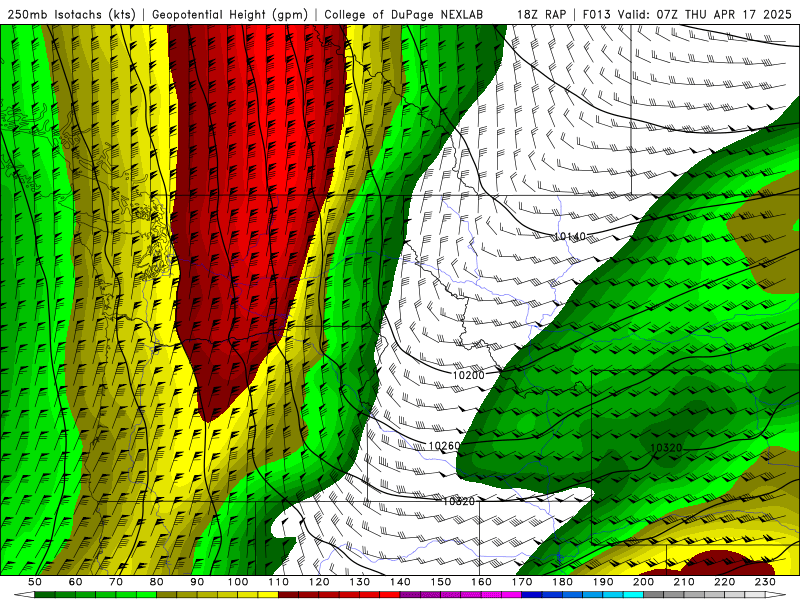The height and width of the screenshot is (600, 800).
Task: Click the '18Z RAP' model run label
Action: click(541, 14)
